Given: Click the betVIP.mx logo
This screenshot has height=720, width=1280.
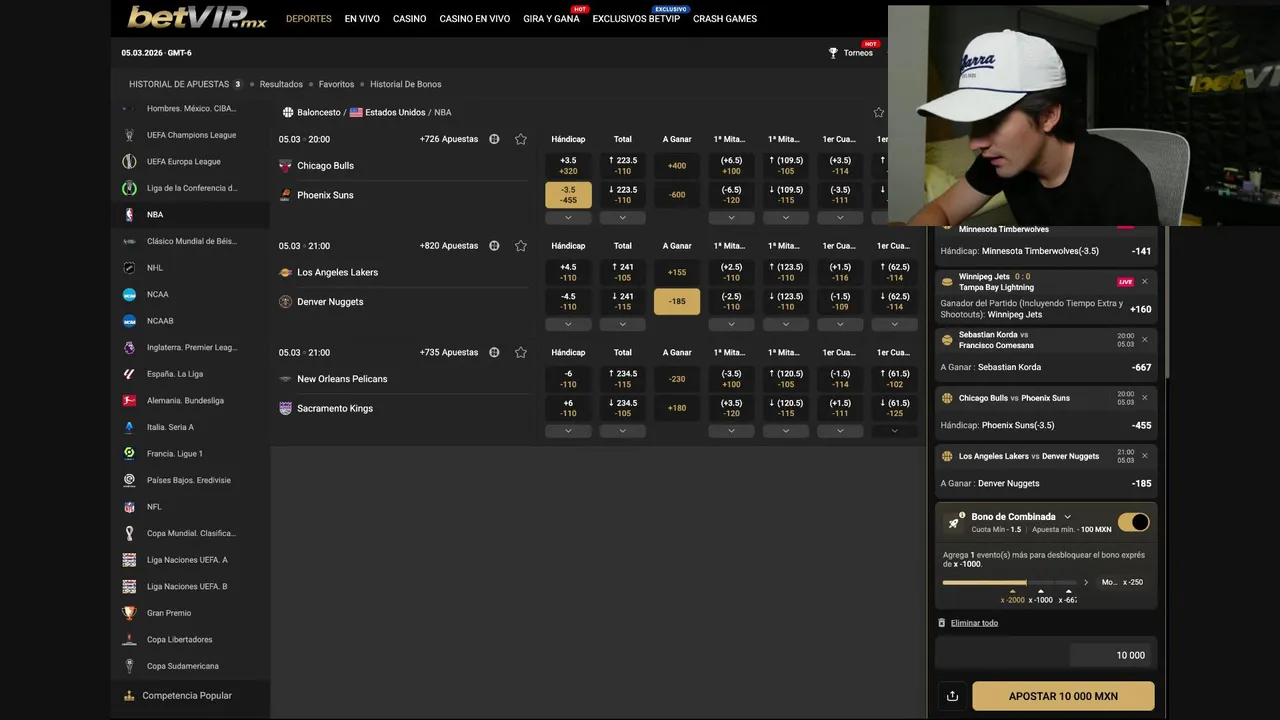Looking at the screenshot, I should [x=197, y=17].
